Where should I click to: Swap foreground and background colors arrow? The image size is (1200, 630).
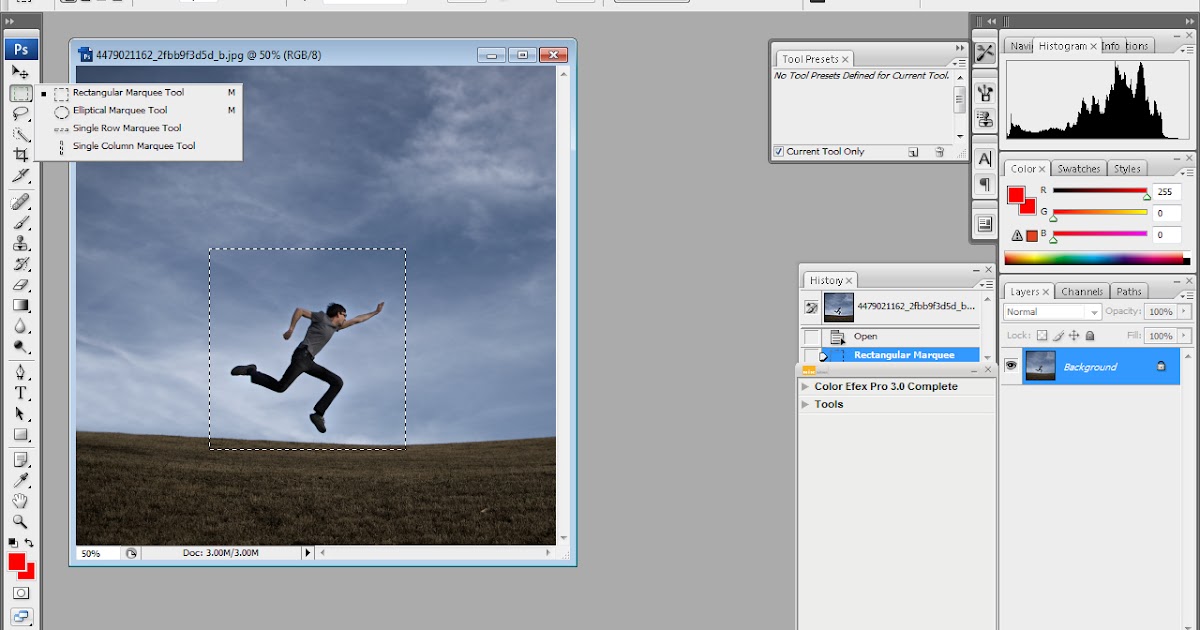click(x=29, y=543)
